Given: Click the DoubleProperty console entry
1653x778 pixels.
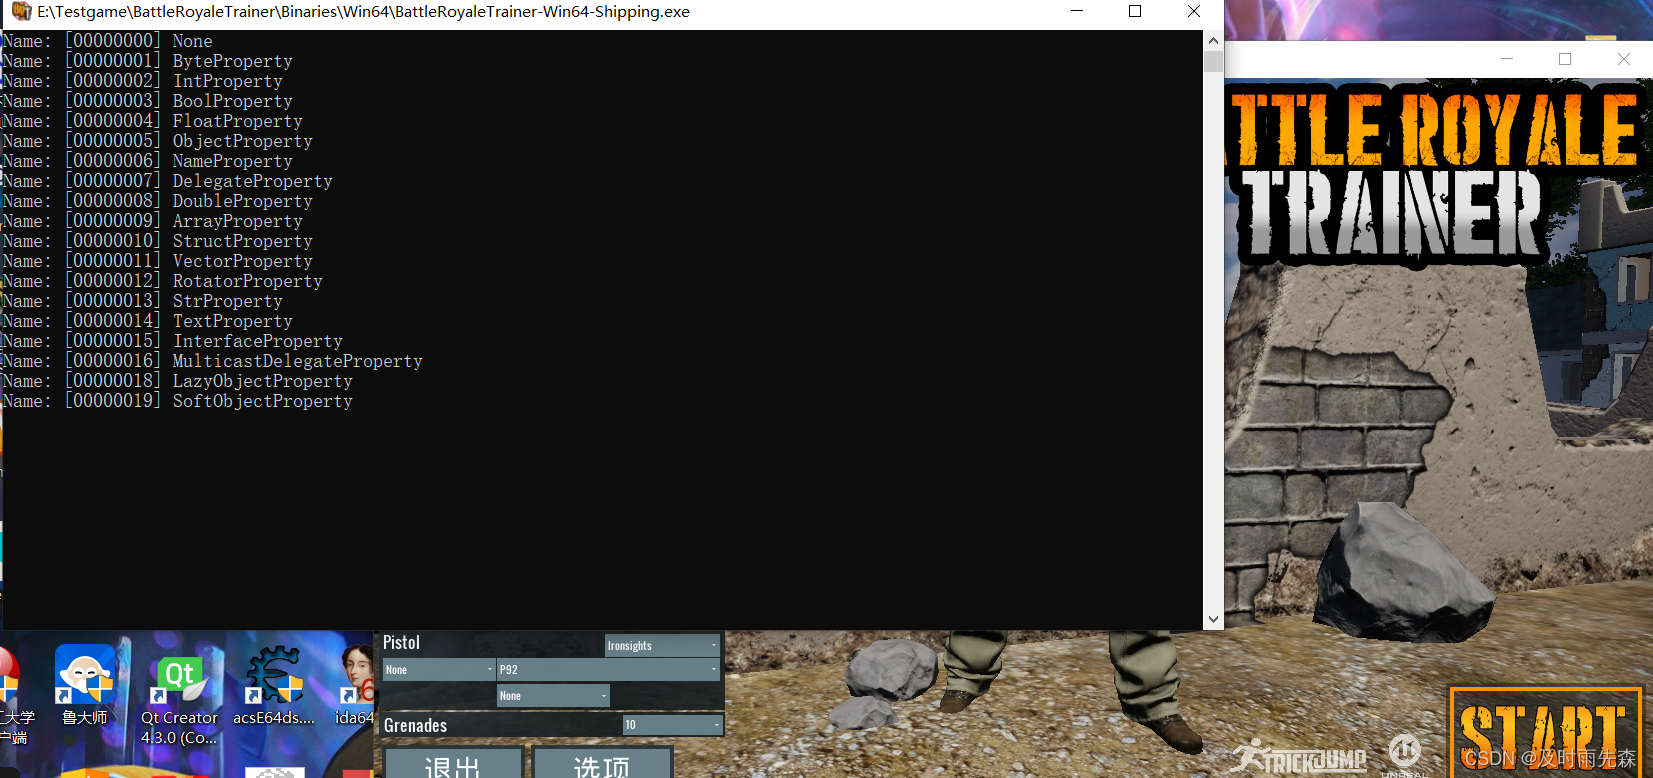Looking at the screenshot, I should coord(158,201).
